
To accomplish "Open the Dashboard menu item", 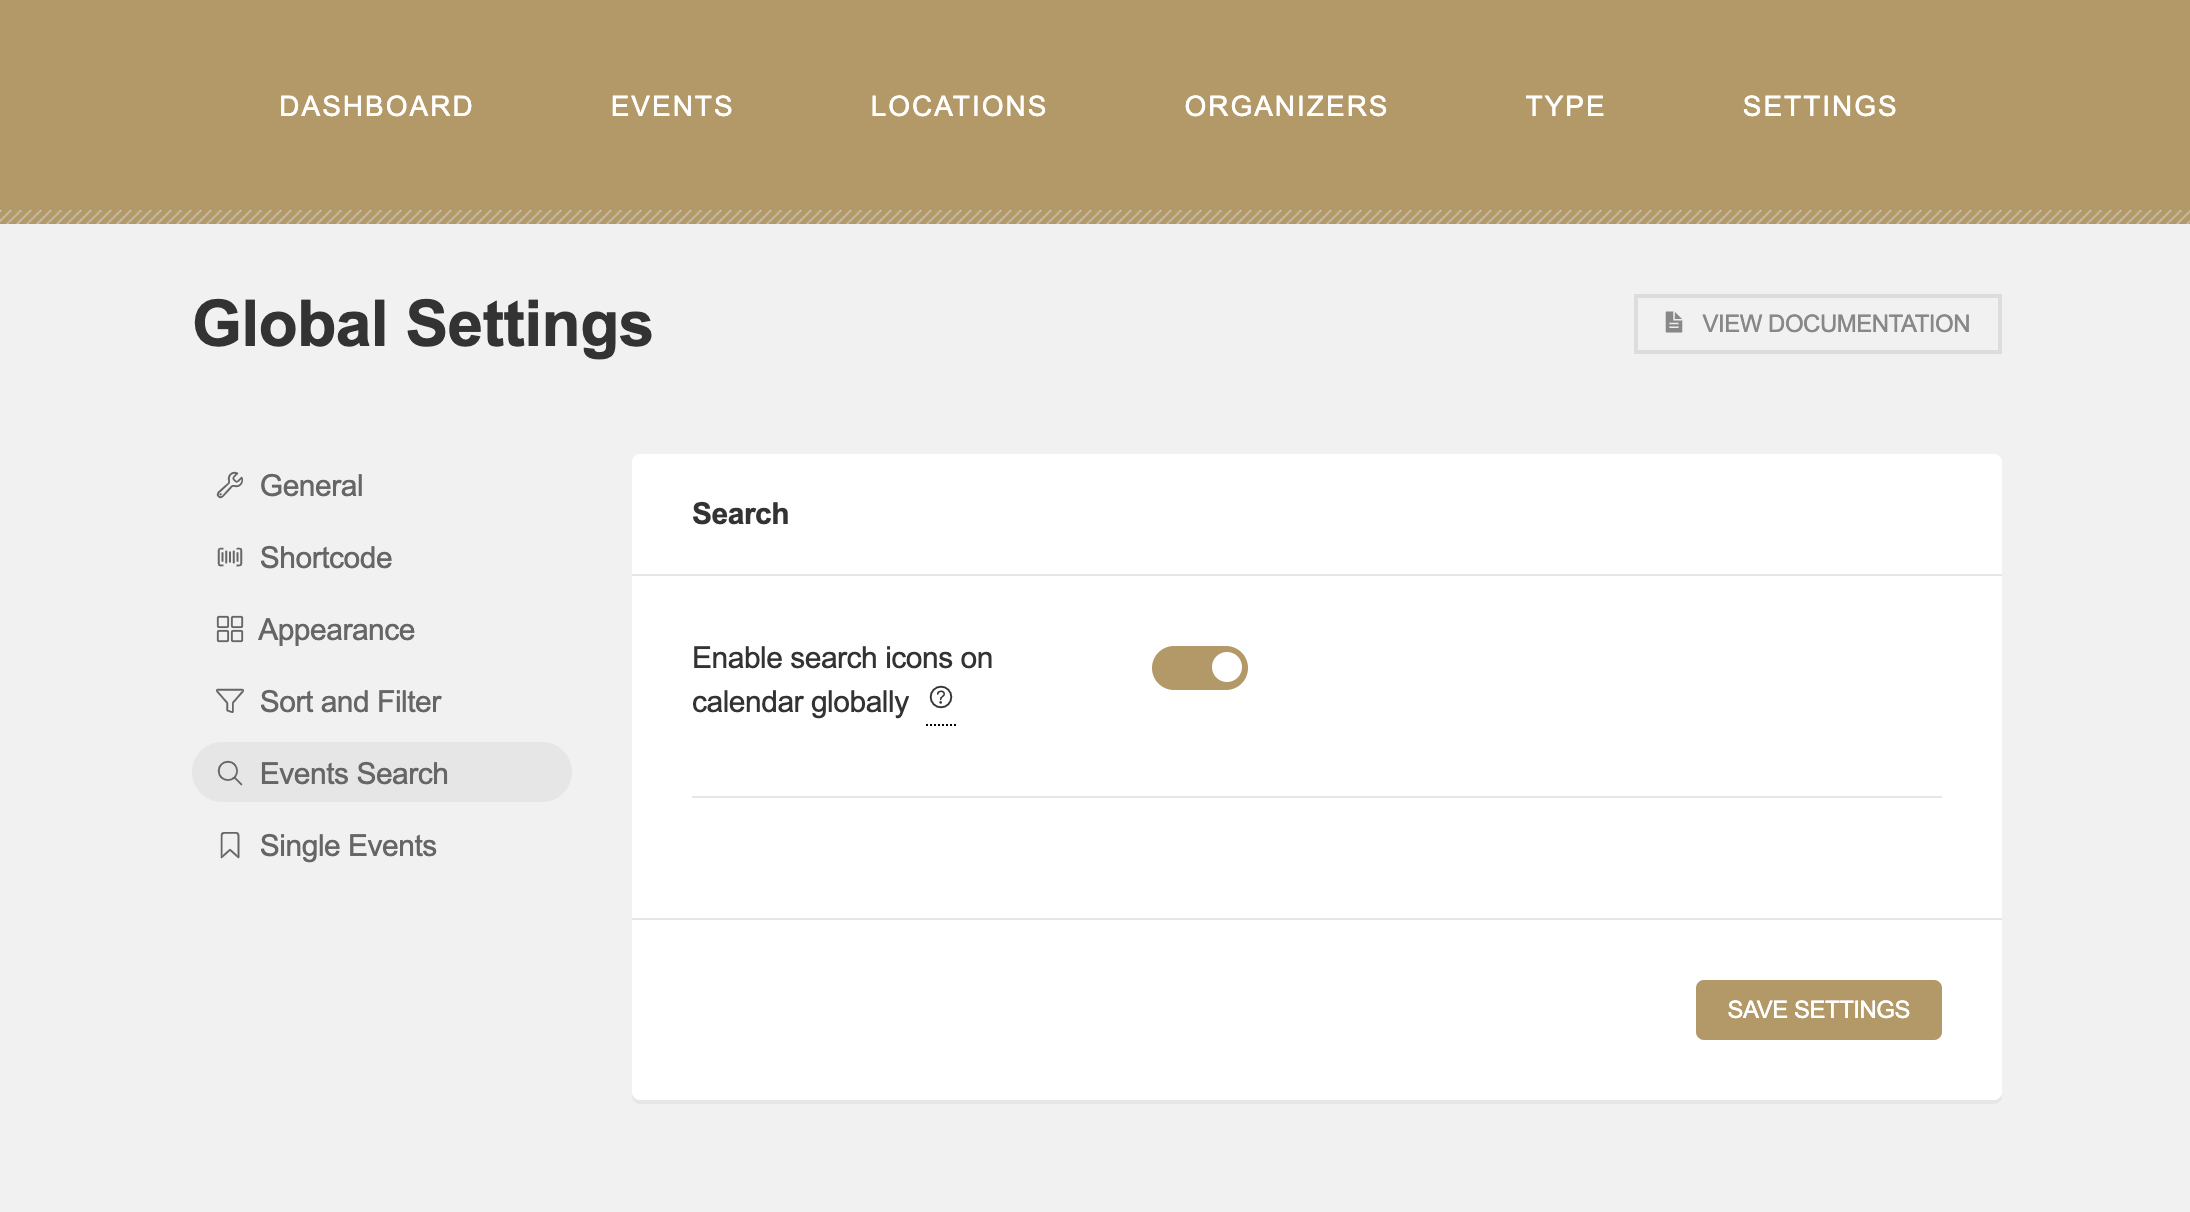I will point(376,106).
